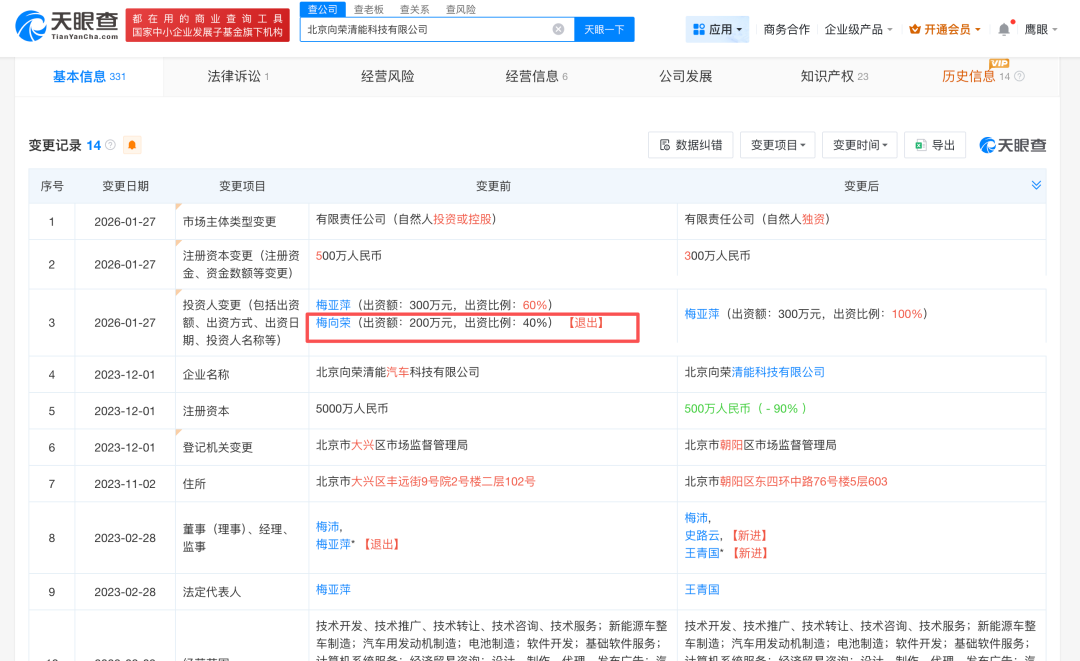The image size is (1080, 661).
Task: Expand the table using the blue double-chevron
Action: (x=1037, y=186)
